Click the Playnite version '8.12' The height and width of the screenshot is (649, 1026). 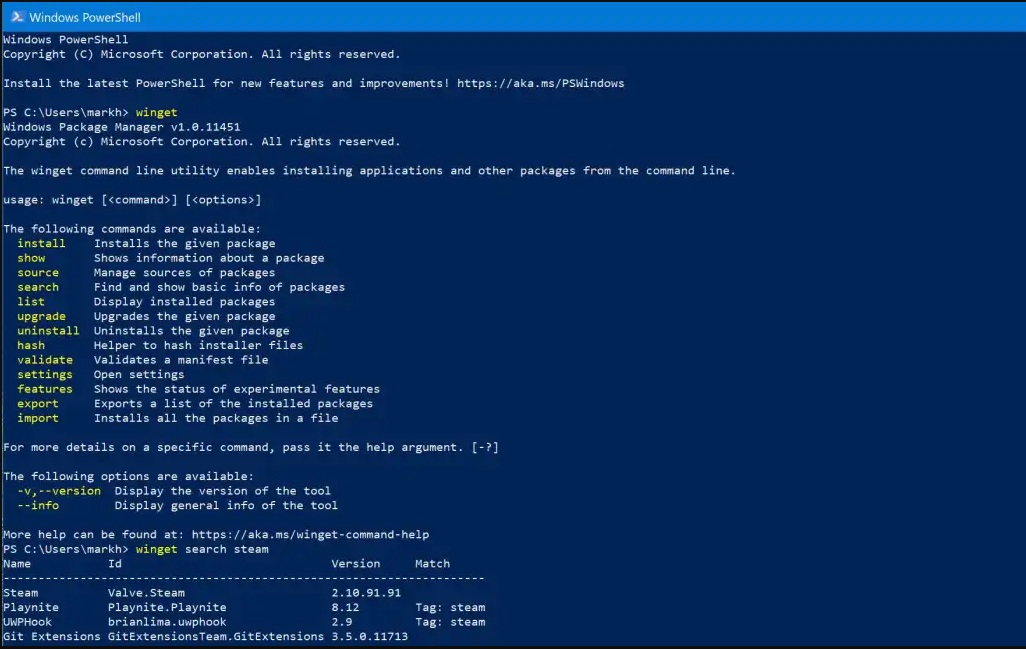point(345,607)
